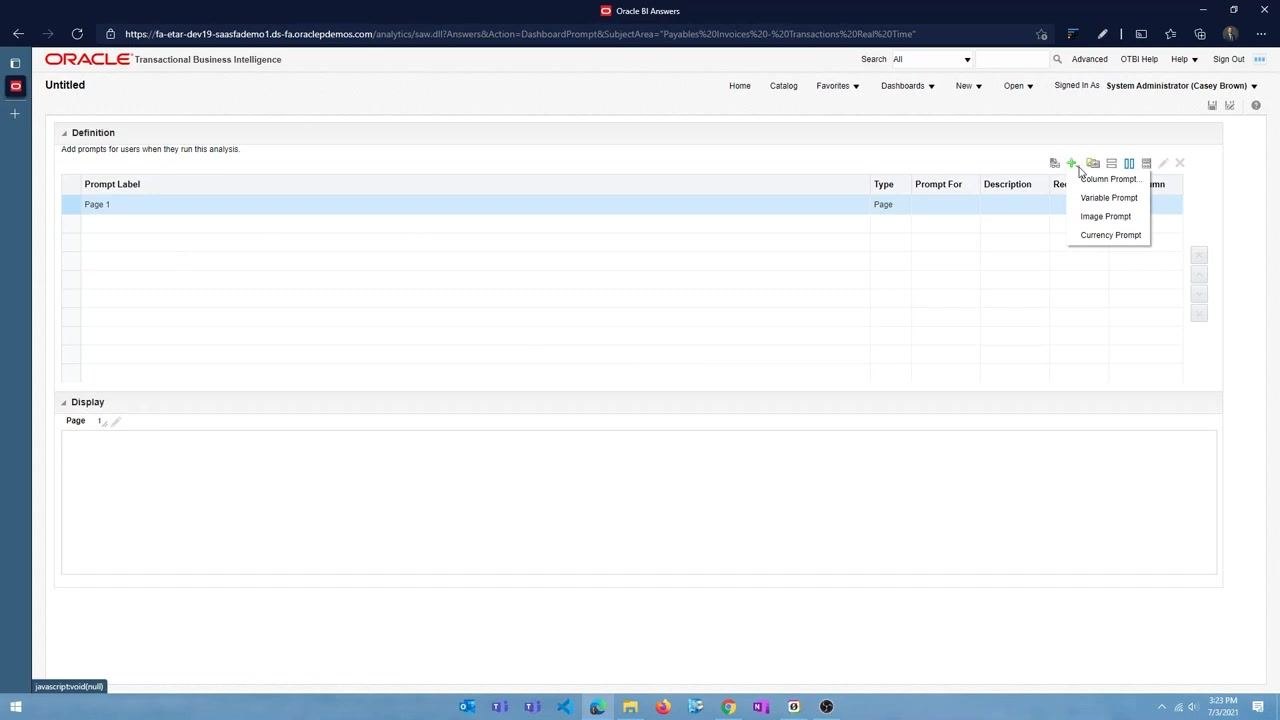Screen dimensions: 1280x720
Task: Open the browser Settings and more menu
Action: click(1261, 34)
